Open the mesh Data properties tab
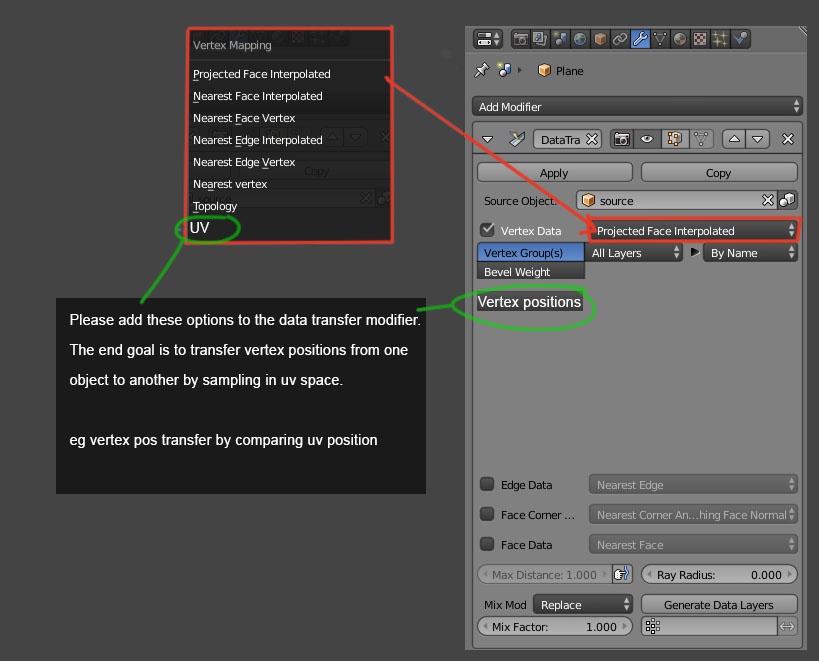The width and height of the screenshot is (819, 661). tap(660, 39)
